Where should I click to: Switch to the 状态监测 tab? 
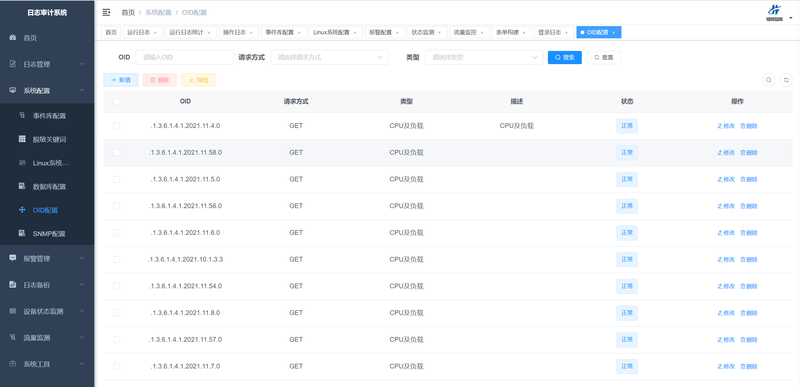(427, 33)
